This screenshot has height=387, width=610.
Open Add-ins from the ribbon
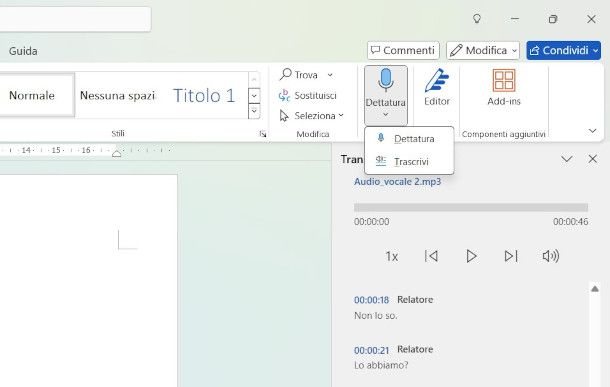point(504,87)
